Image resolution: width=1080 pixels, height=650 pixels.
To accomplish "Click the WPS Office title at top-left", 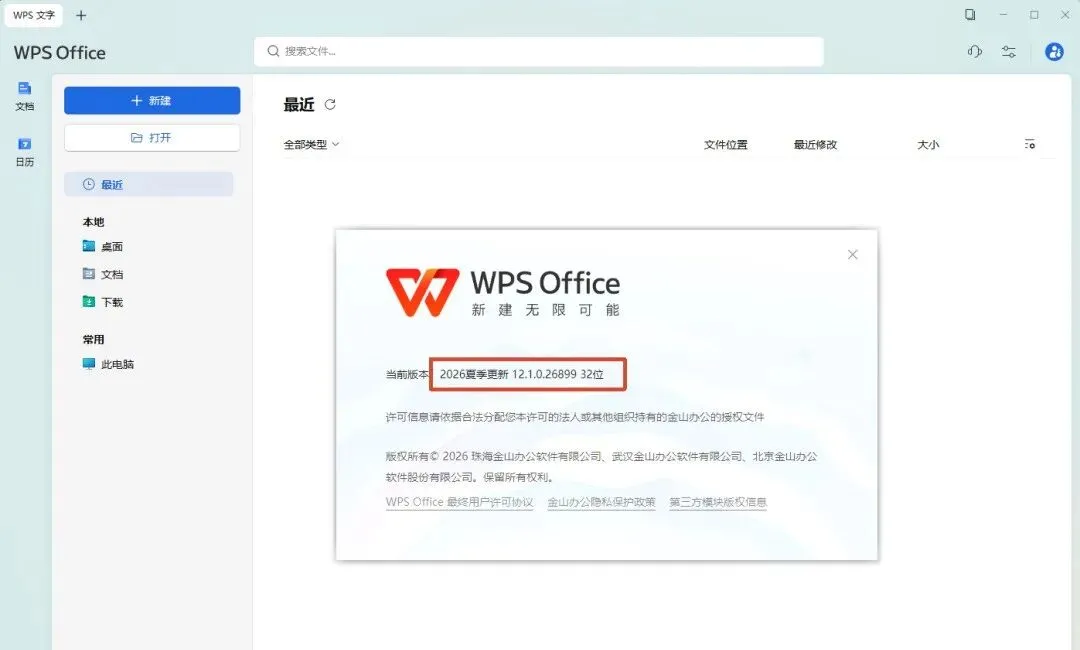I will pyautogui.click(x=60, y=53).
